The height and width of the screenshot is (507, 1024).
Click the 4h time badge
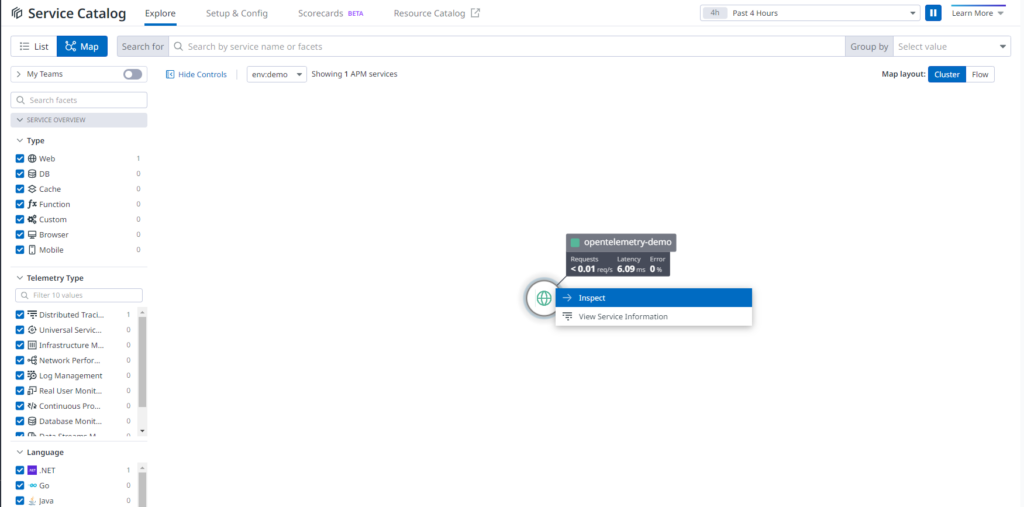tap(715, 13)
